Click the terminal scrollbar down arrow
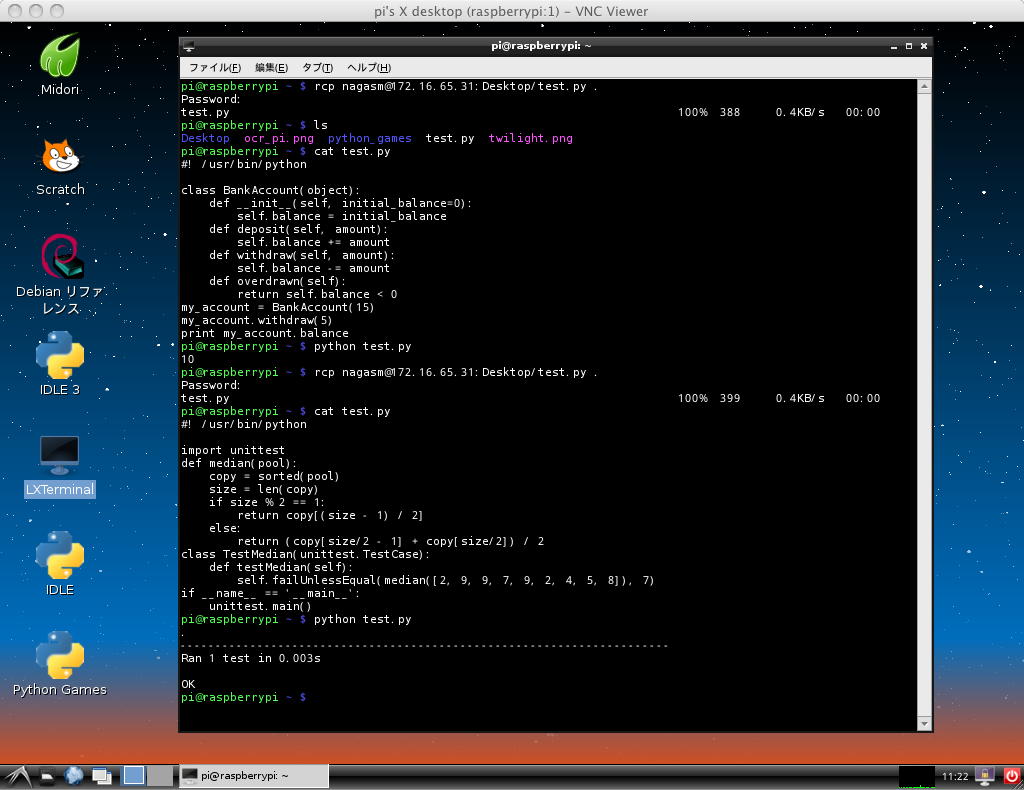This screenshot has height=790, width=1024. point(924,723)
